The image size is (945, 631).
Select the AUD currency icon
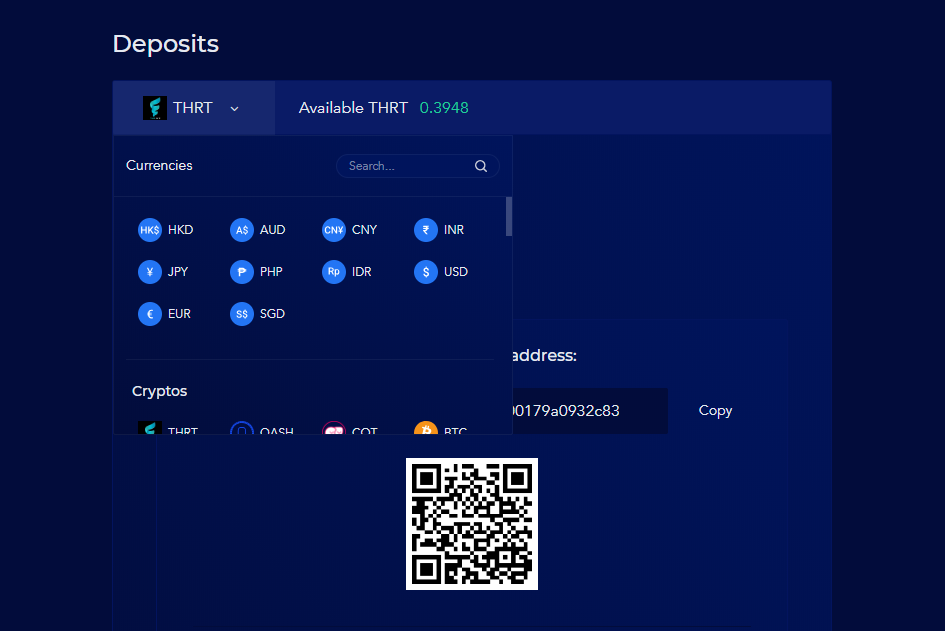[242, 230]
